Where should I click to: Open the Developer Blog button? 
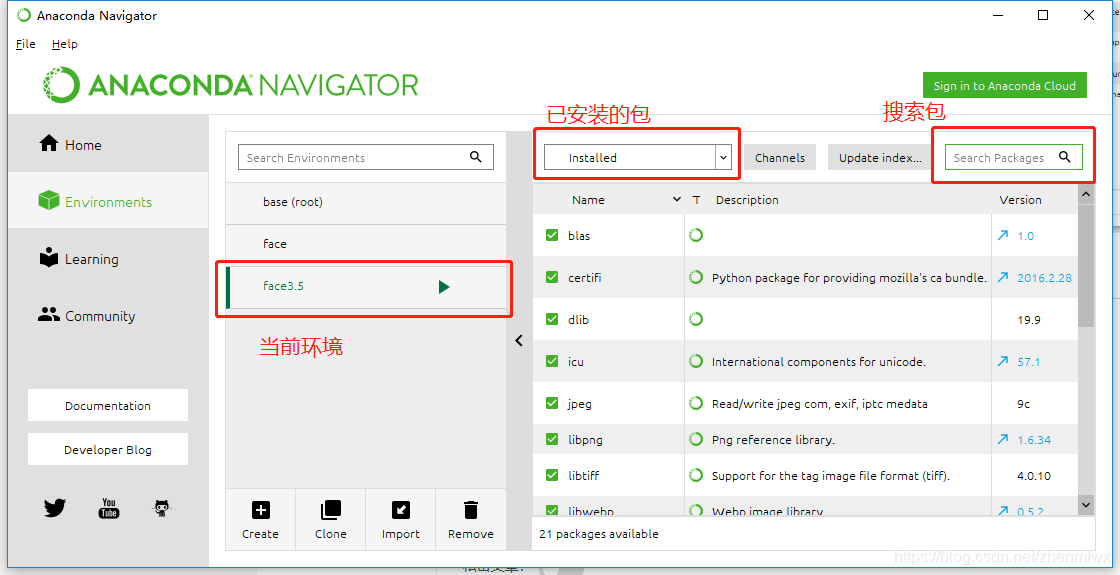(108, 449)
